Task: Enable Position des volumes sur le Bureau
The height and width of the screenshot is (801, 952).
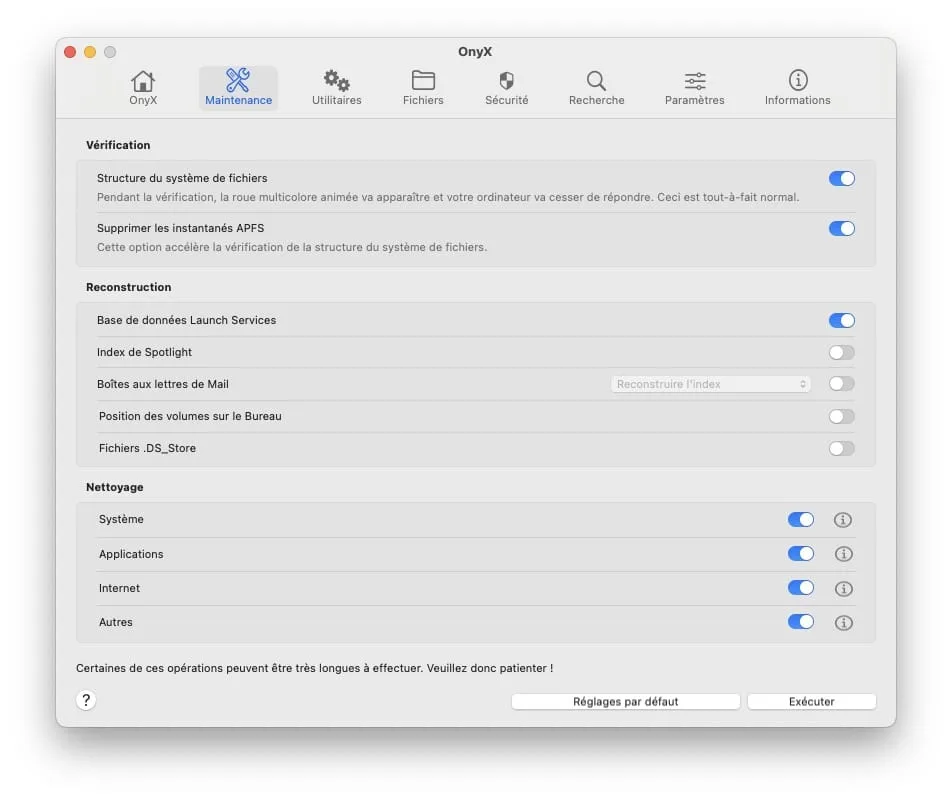Action: tap(841, 415)
